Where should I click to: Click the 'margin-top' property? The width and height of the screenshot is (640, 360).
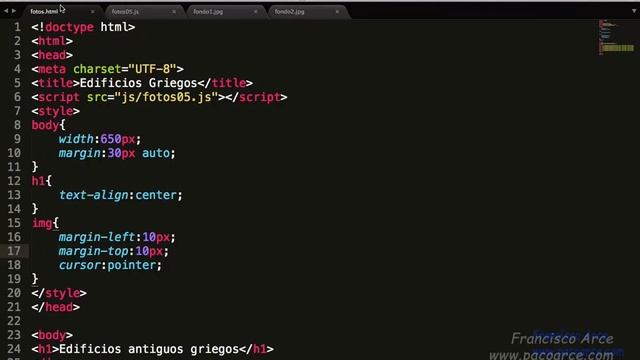(93, 251)
